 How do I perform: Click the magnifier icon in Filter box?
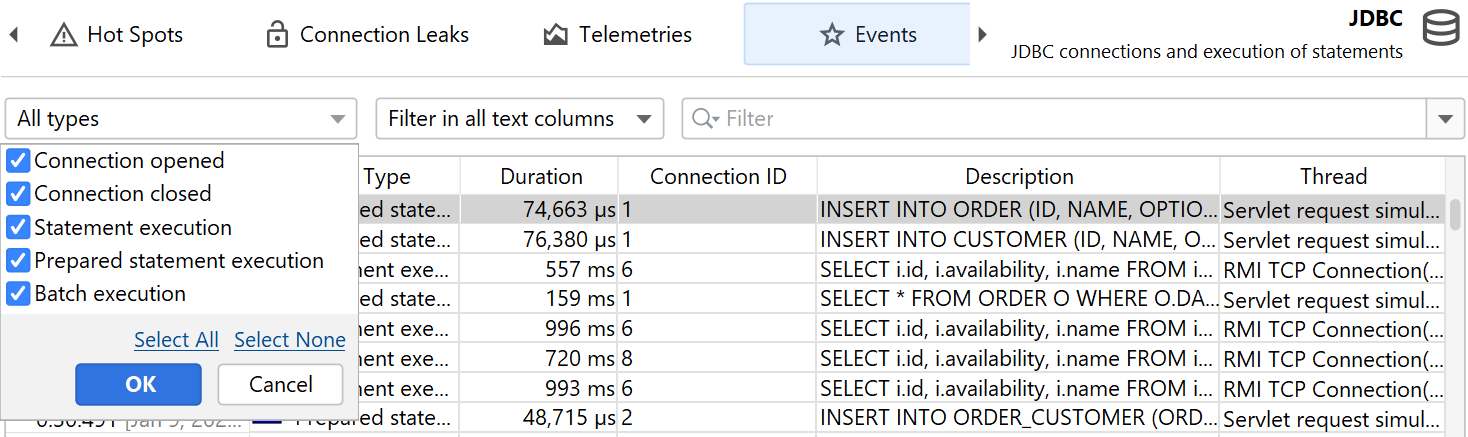[704, 119]
